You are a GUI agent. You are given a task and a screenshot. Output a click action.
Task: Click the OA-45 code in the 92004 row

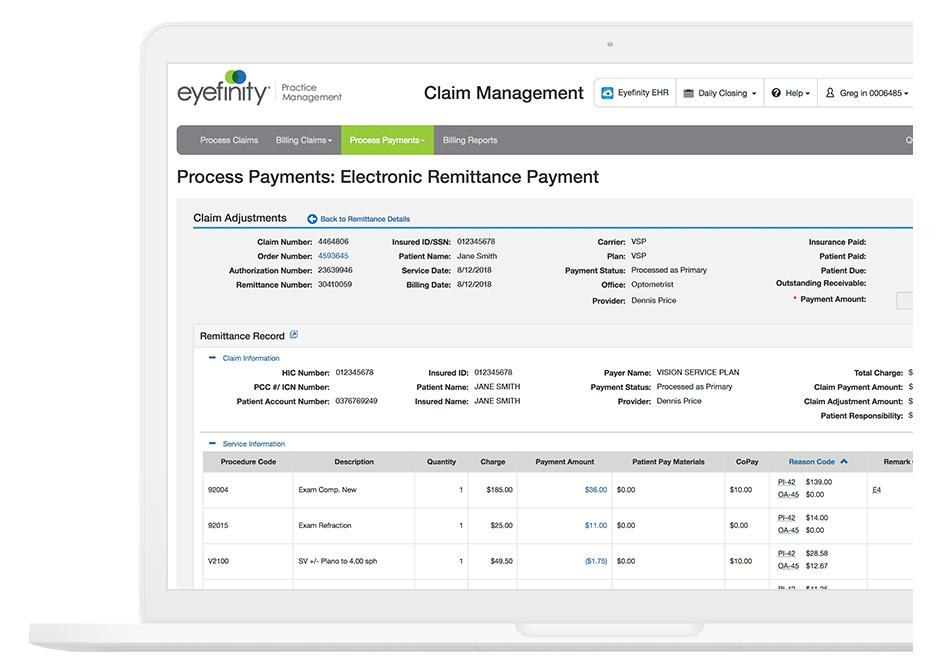(x=788, y=495)
